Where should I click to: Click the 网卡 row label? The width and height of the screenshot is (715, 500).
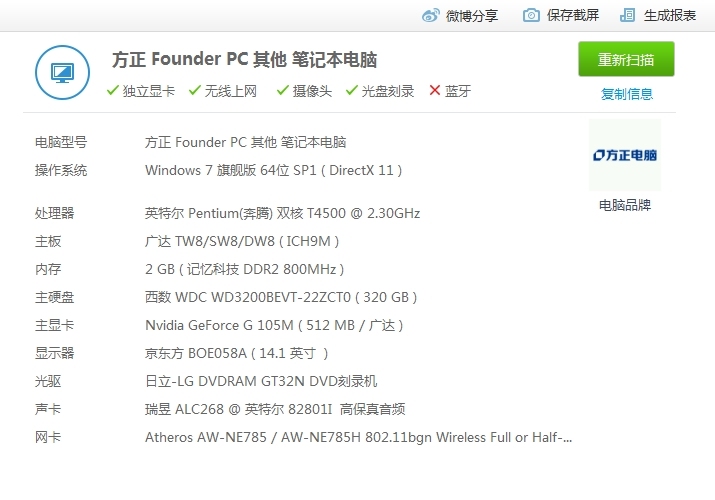click(48, 438)
